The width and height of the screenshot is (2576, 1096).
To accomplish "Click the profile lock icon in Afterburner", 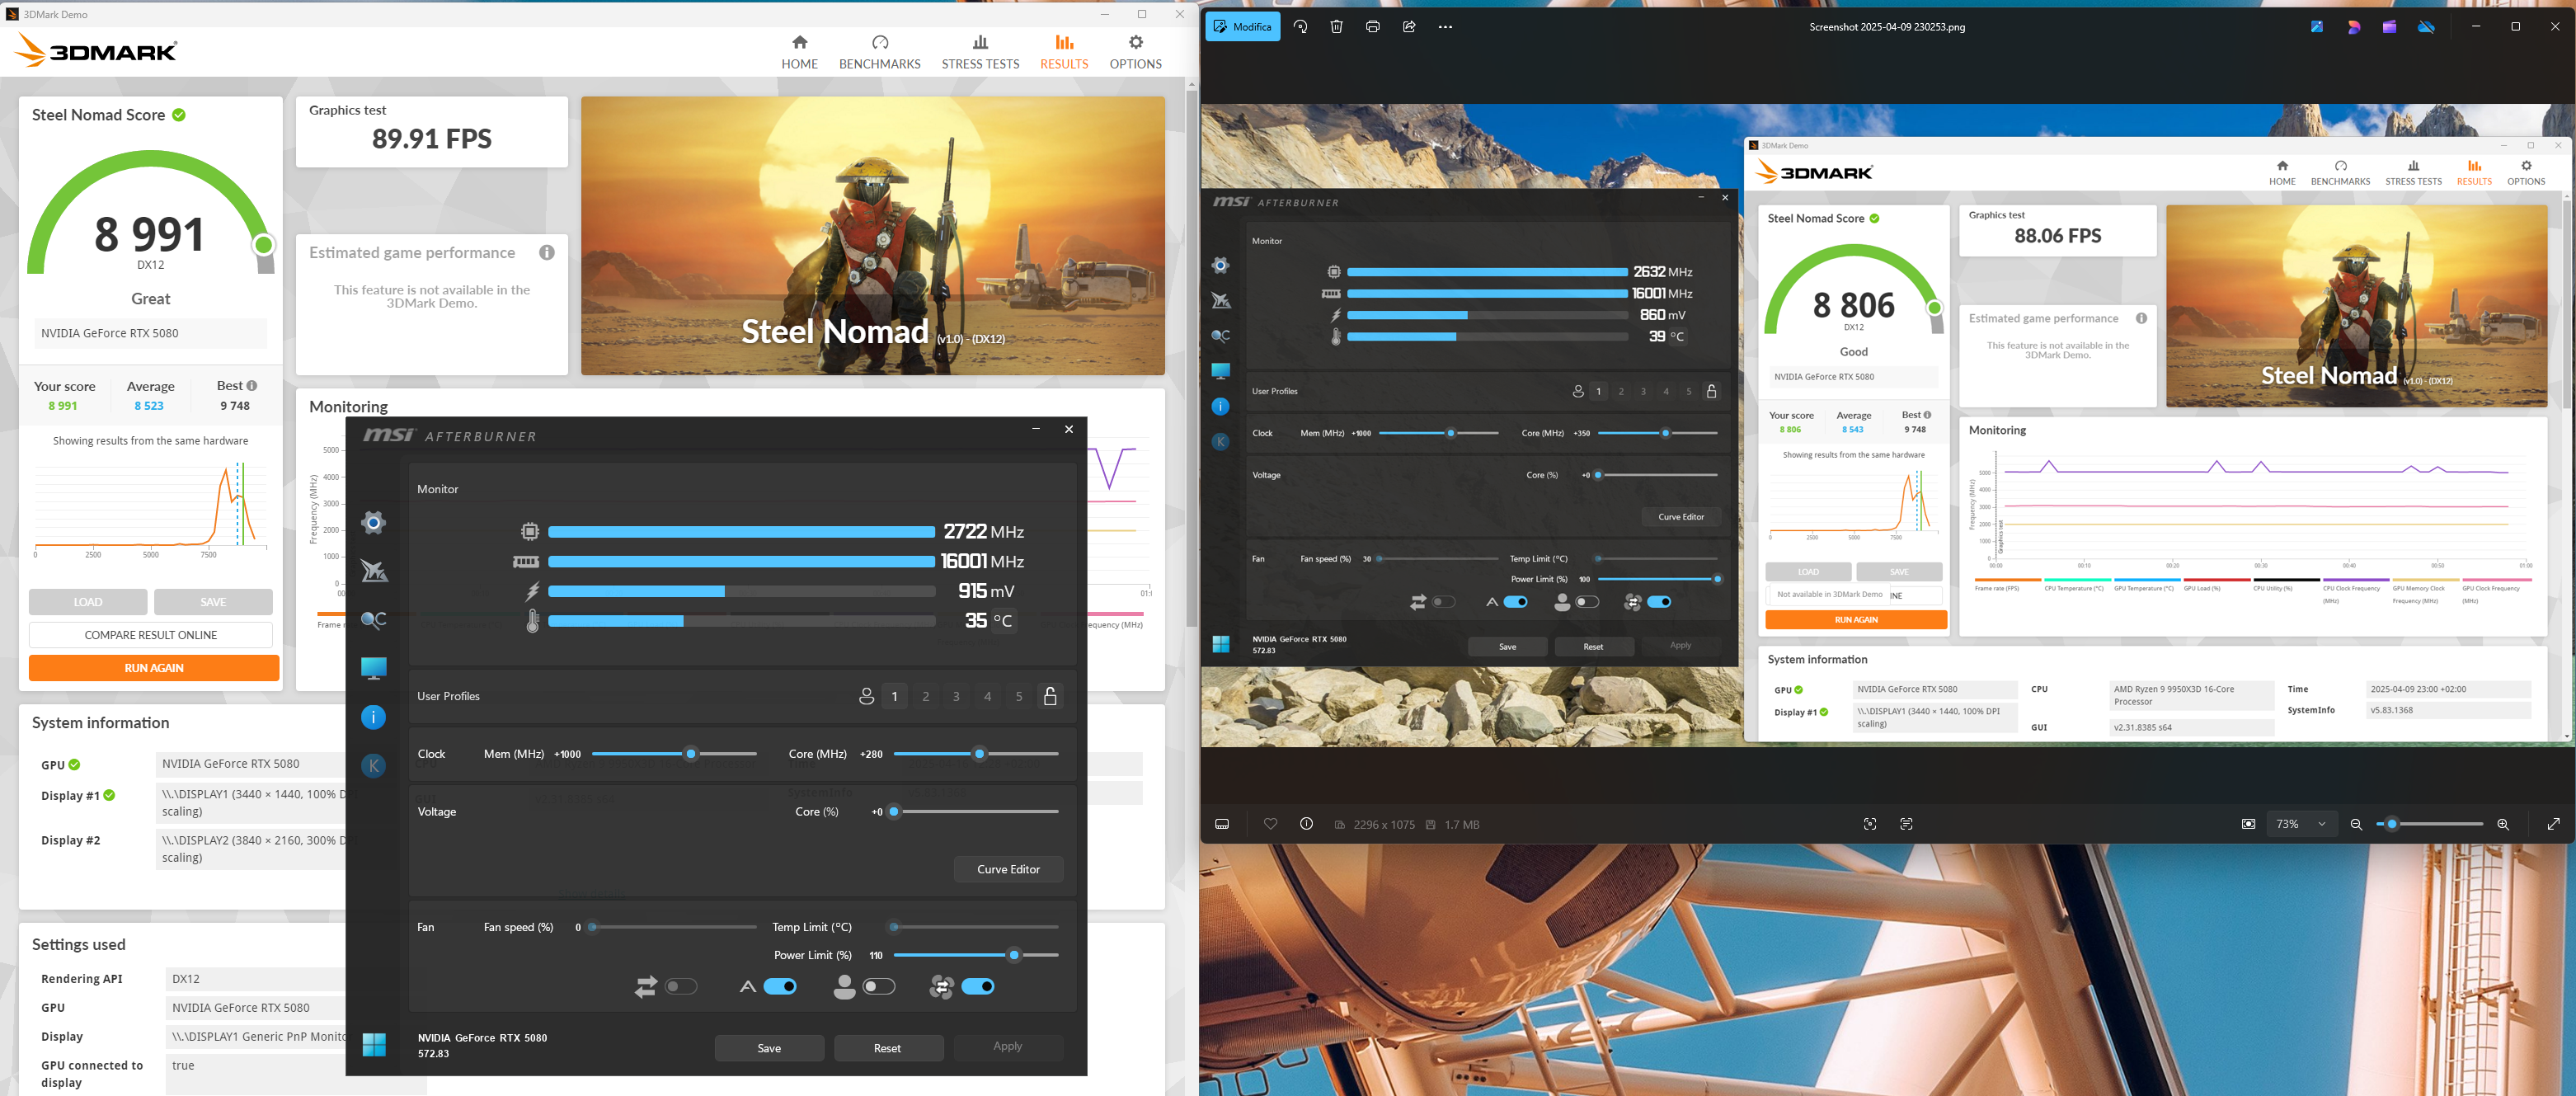I will [x=1050, y=696].
